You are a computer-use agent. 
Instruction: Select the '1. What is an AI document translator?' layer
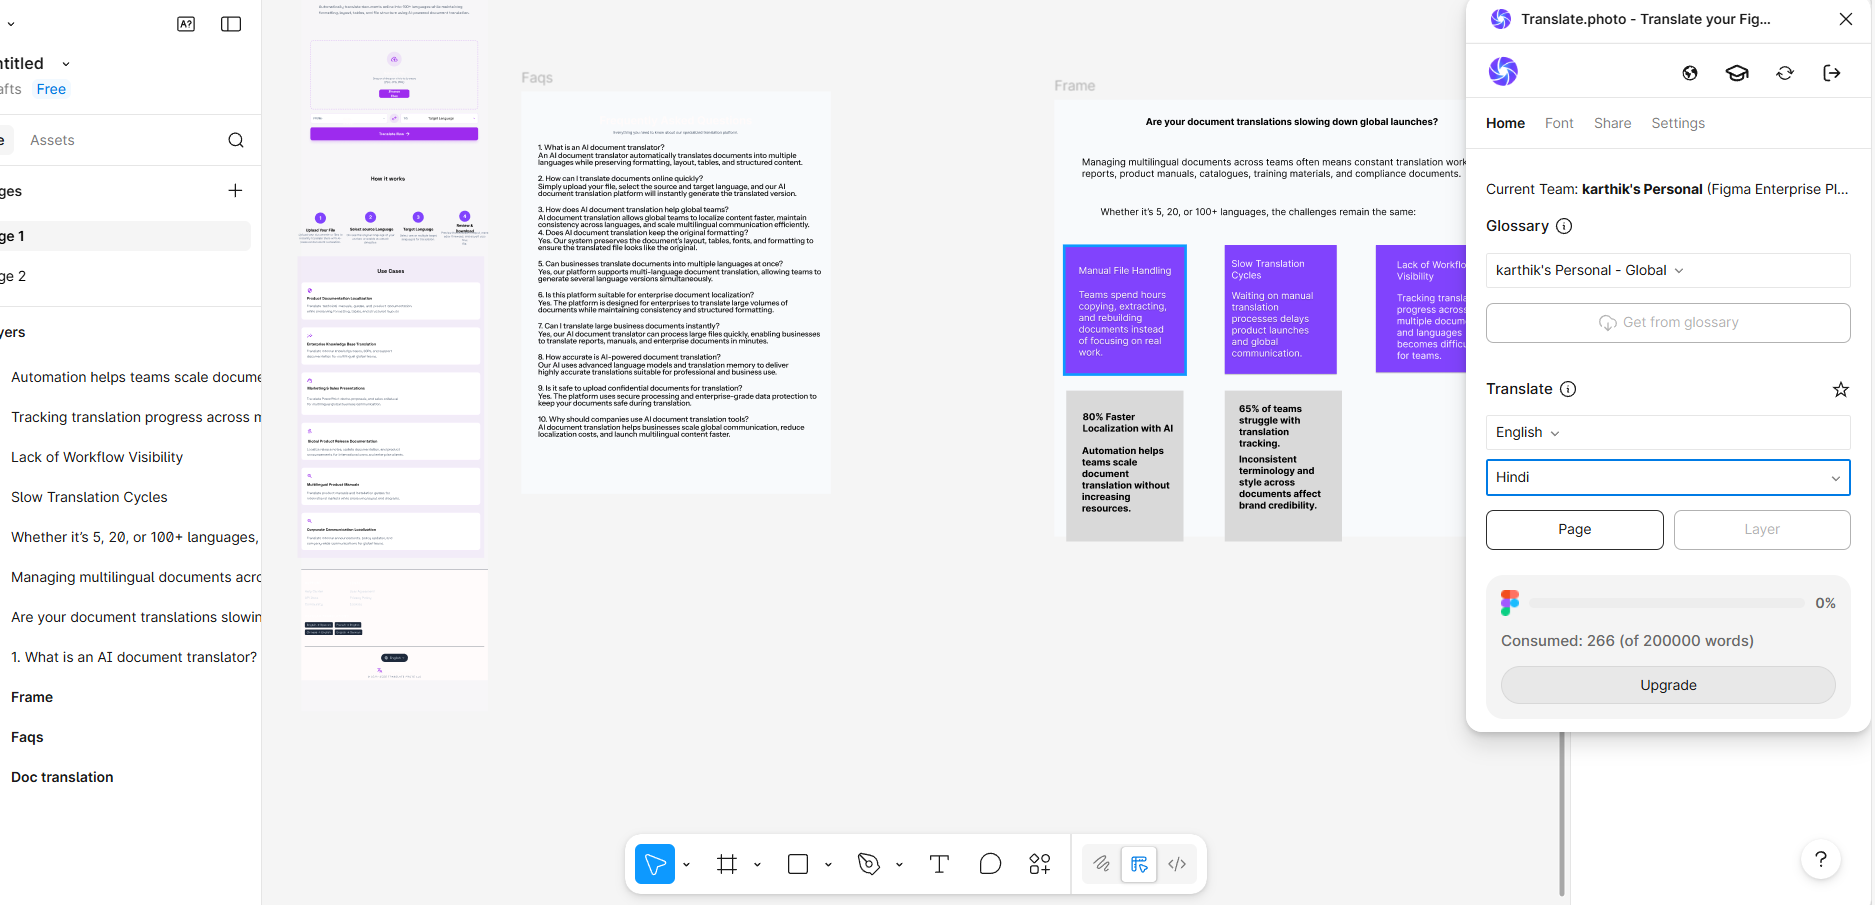[x=134, y=657]
